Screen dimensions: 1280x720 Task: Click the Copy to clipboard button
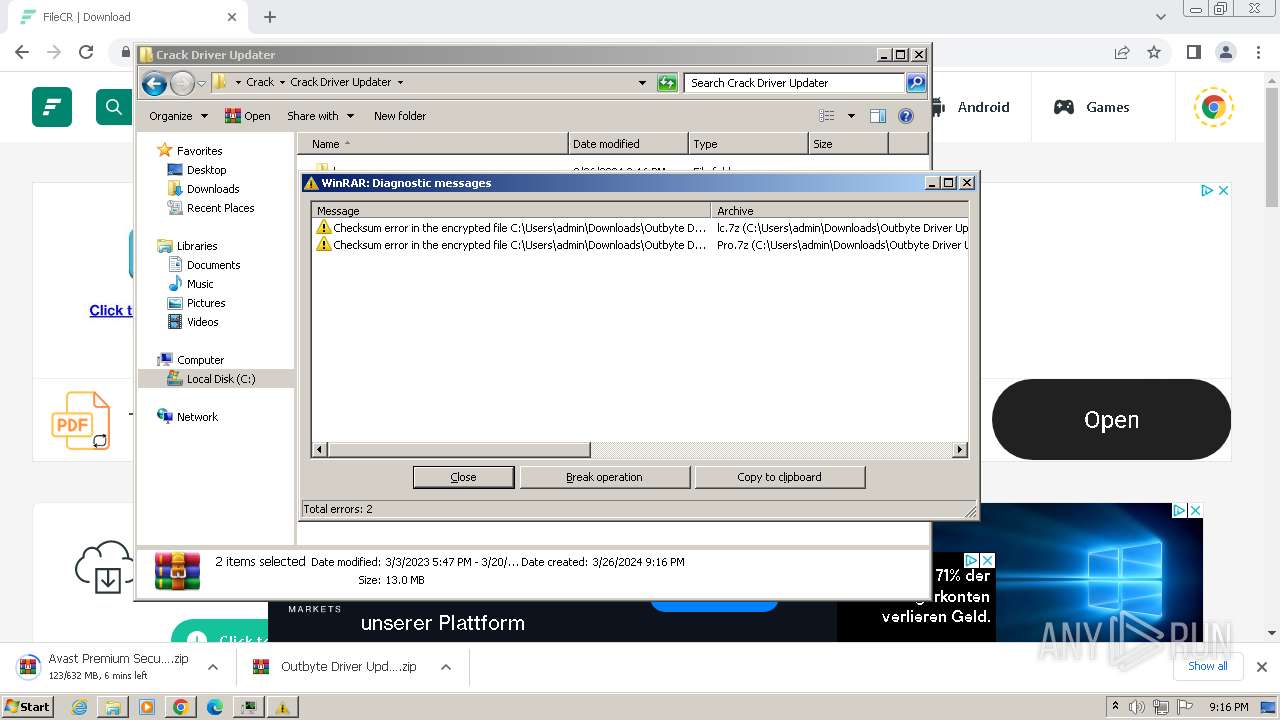pyautogui.click(x=780, y=477)
